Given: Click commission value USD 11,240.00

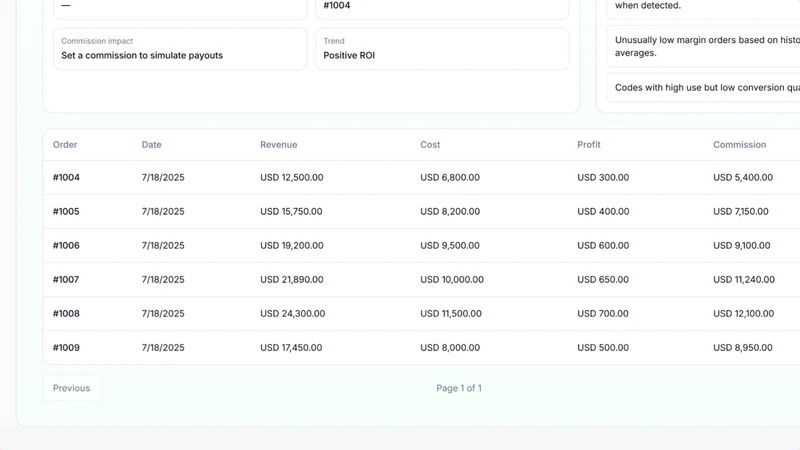Looking at the screenshot, I should tap(744, 280).
